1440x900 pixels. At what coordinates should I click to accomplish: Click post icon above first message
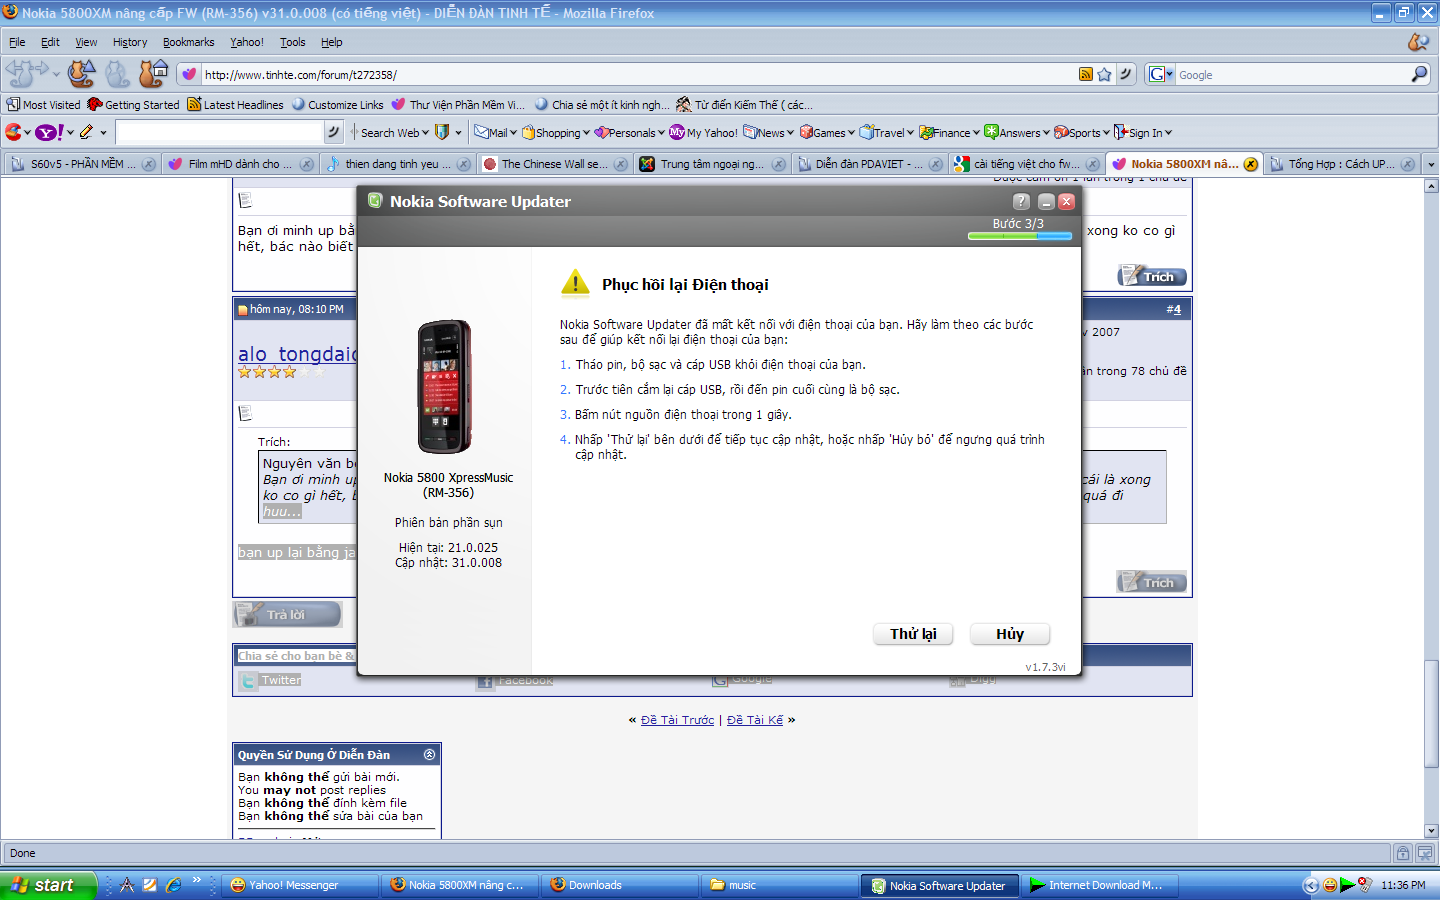[245, 200]
